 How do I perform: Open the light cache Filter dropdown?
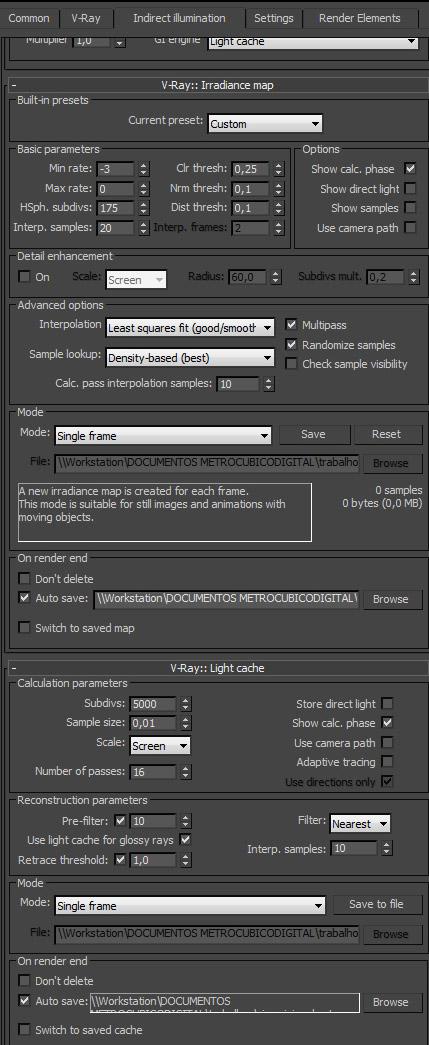click(360, 824)
